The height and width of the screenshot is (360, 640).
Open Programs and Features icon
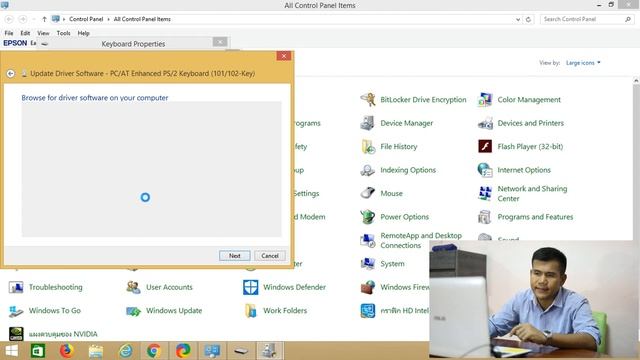pos(485,217)
